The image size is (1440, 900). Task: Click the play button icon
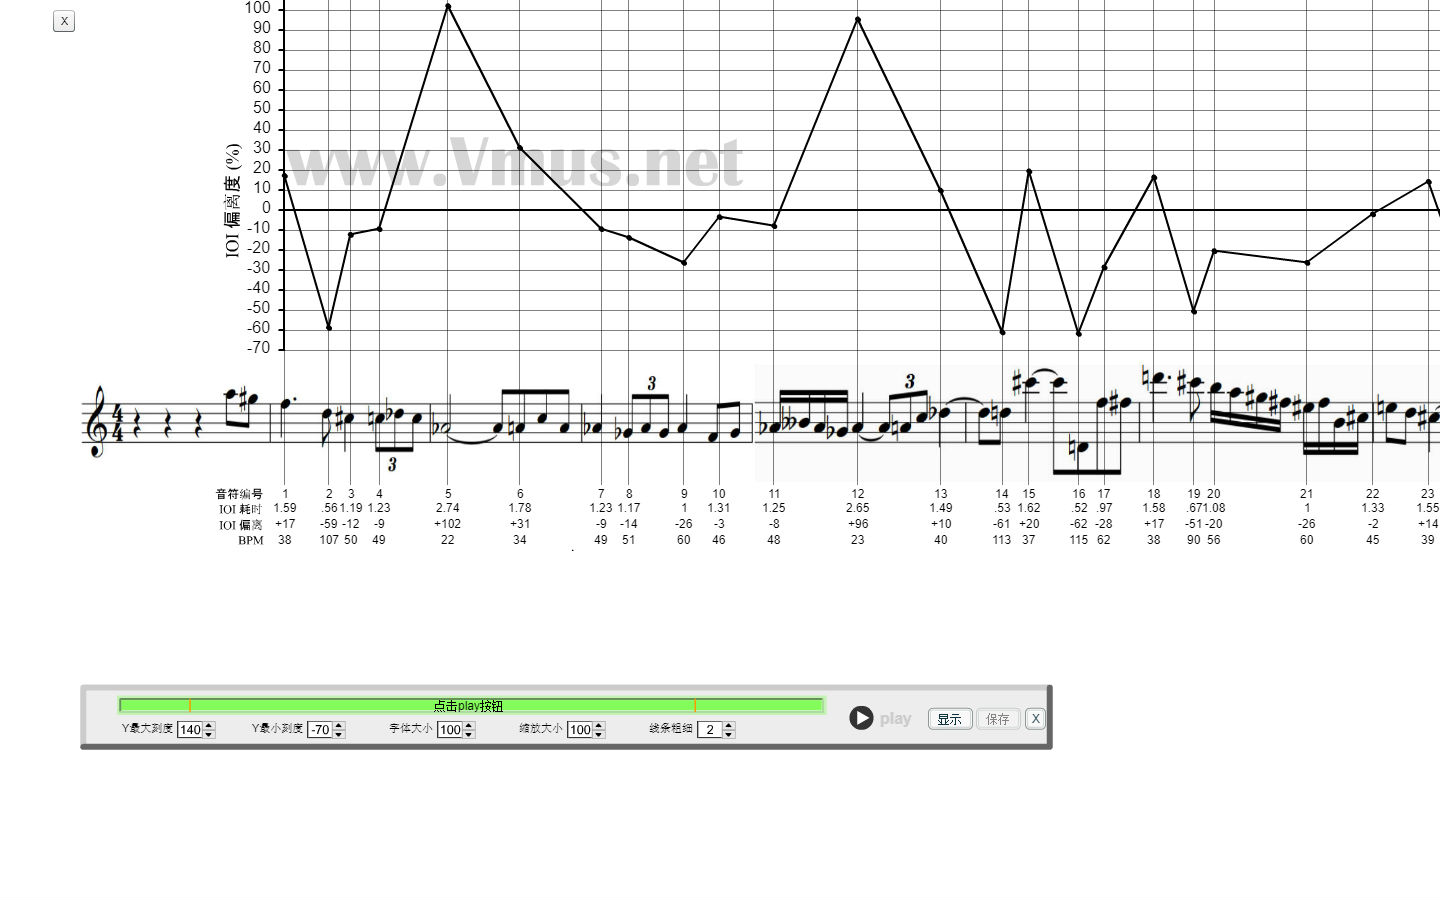click(861, 718)
